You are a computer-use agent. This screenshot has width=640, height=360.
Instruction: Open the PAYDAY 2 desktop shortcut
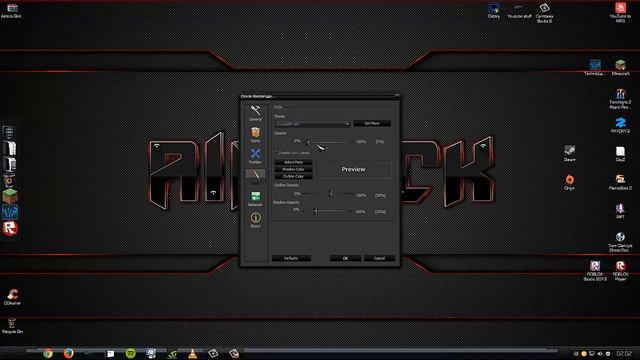(620, 125)
